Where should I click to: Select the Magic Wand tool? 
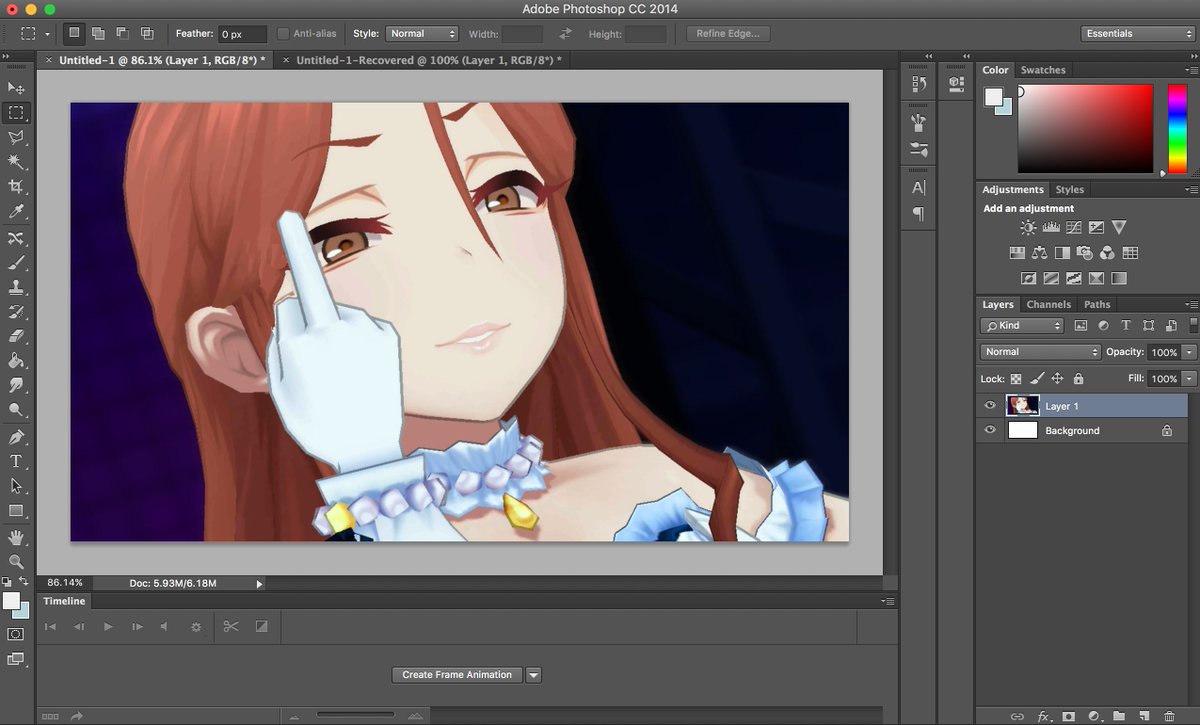click(x=16, y=162)
